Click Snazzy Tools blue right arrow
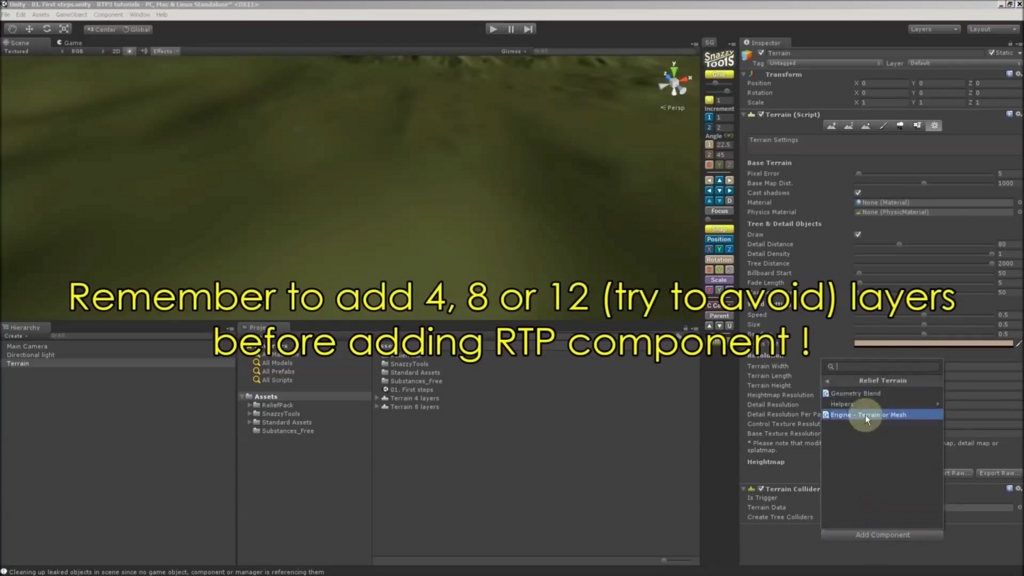This screenshot has height=576, width=1024. (729, 190)
